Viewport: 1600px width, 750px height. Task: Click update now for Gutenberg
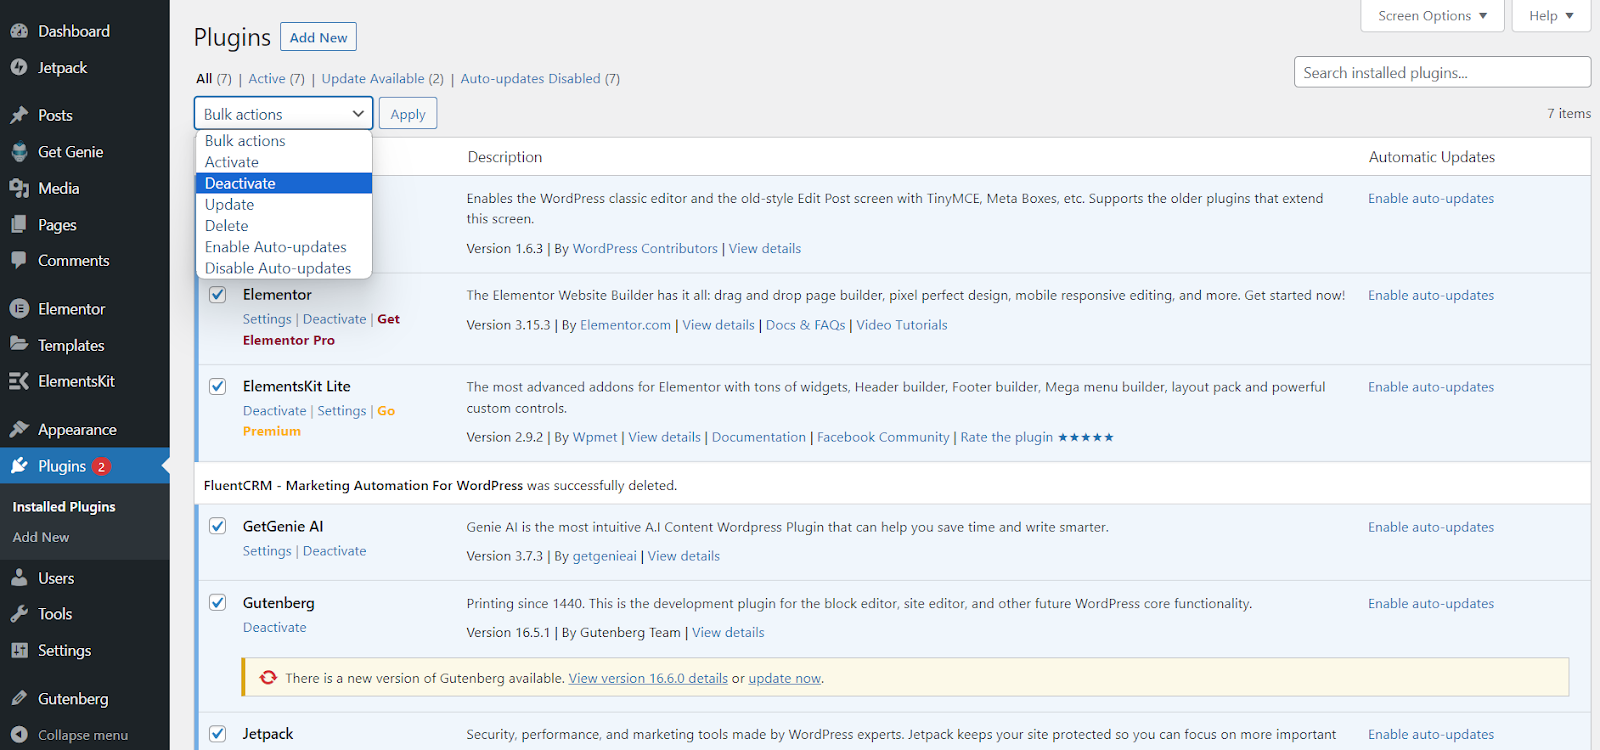[x=785, y=678]
